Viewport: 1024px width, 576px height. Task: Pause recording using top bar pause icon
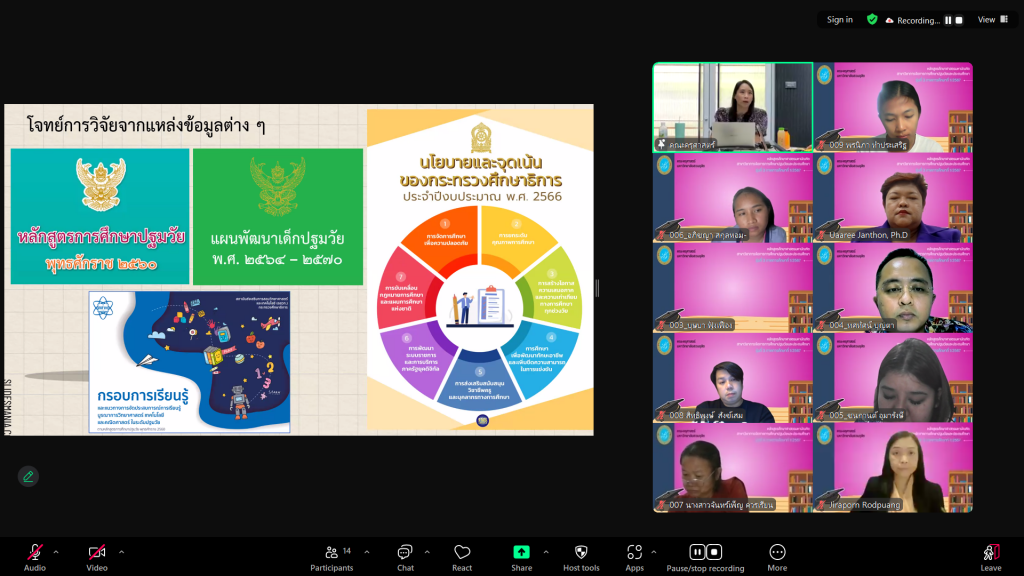tap(948, 20)
